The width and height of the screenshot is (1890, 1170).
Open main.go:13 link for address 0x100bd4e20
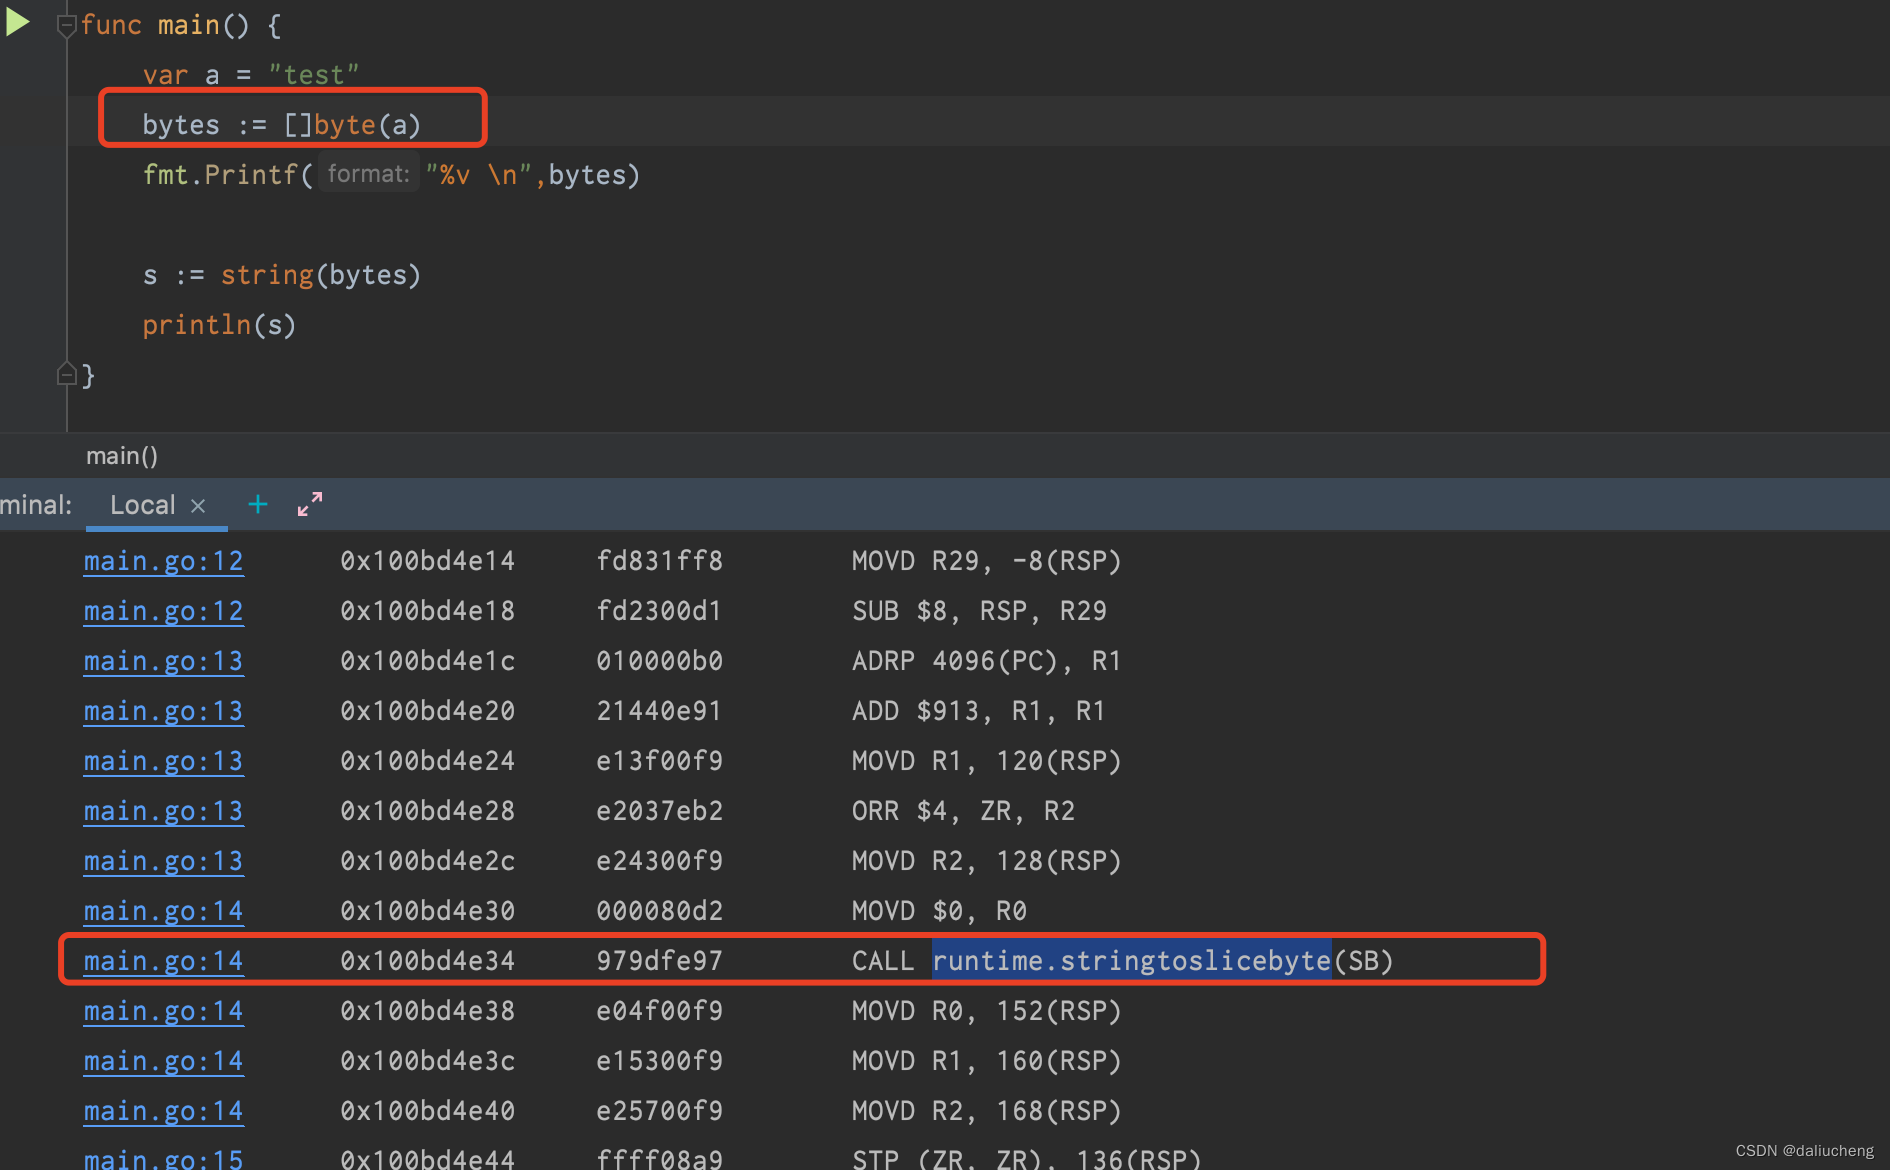point(164,711)
